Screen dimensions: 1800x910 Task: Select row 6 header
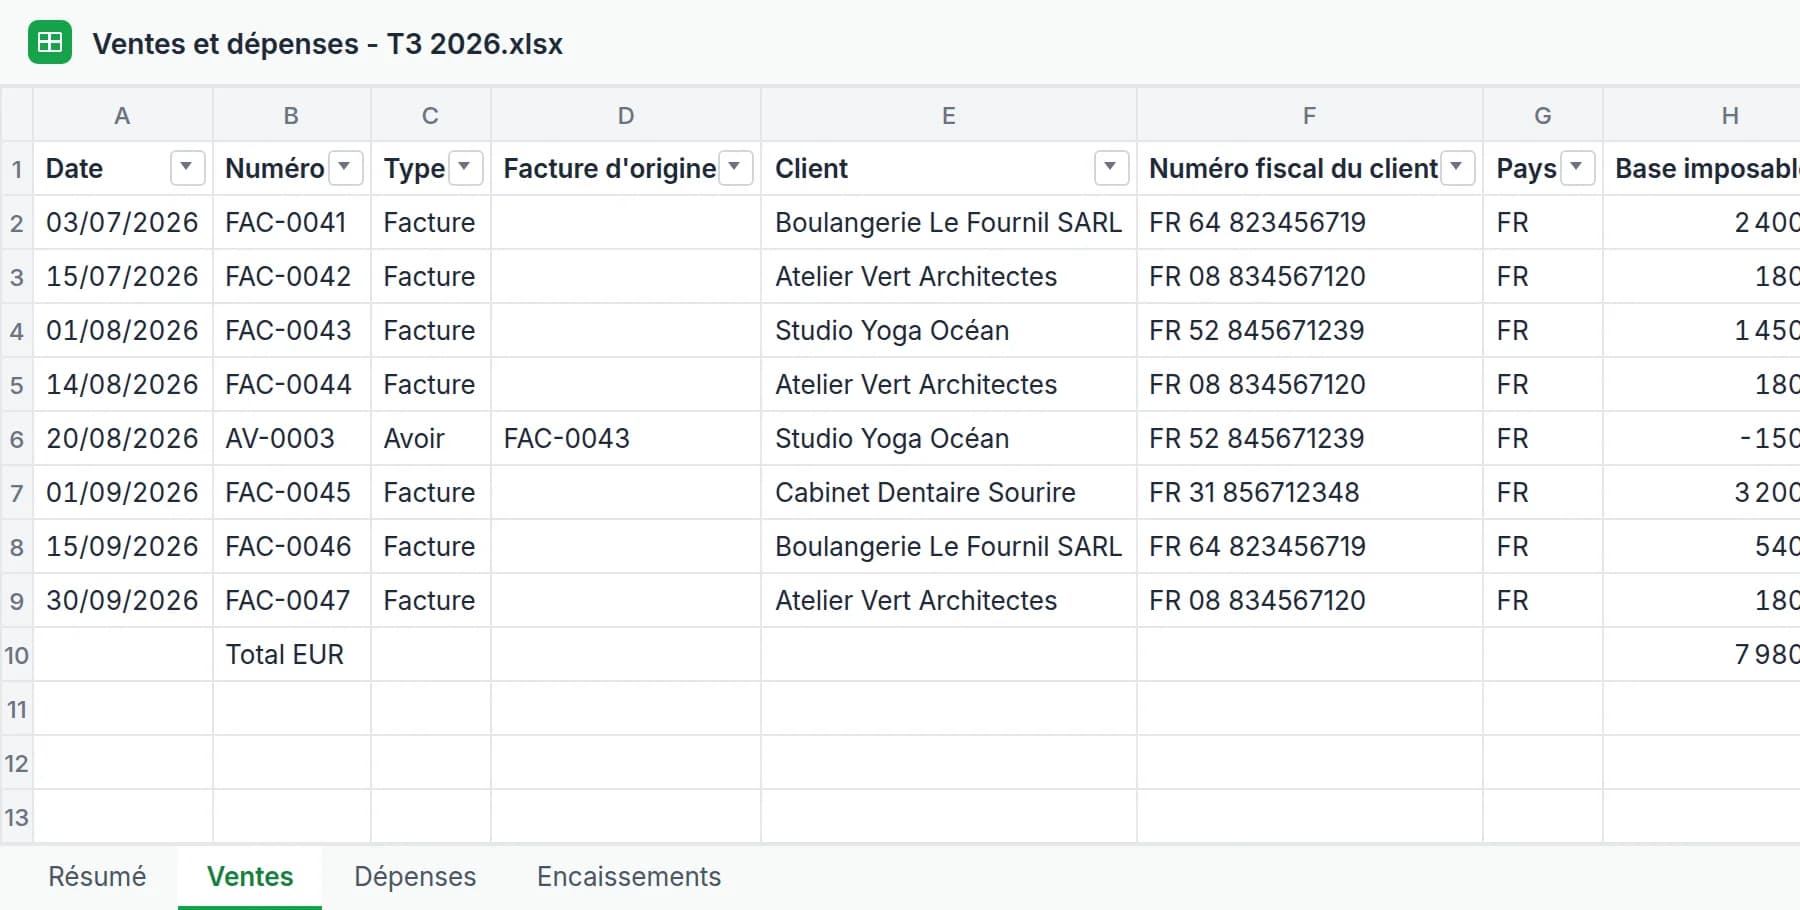[17, 439]
